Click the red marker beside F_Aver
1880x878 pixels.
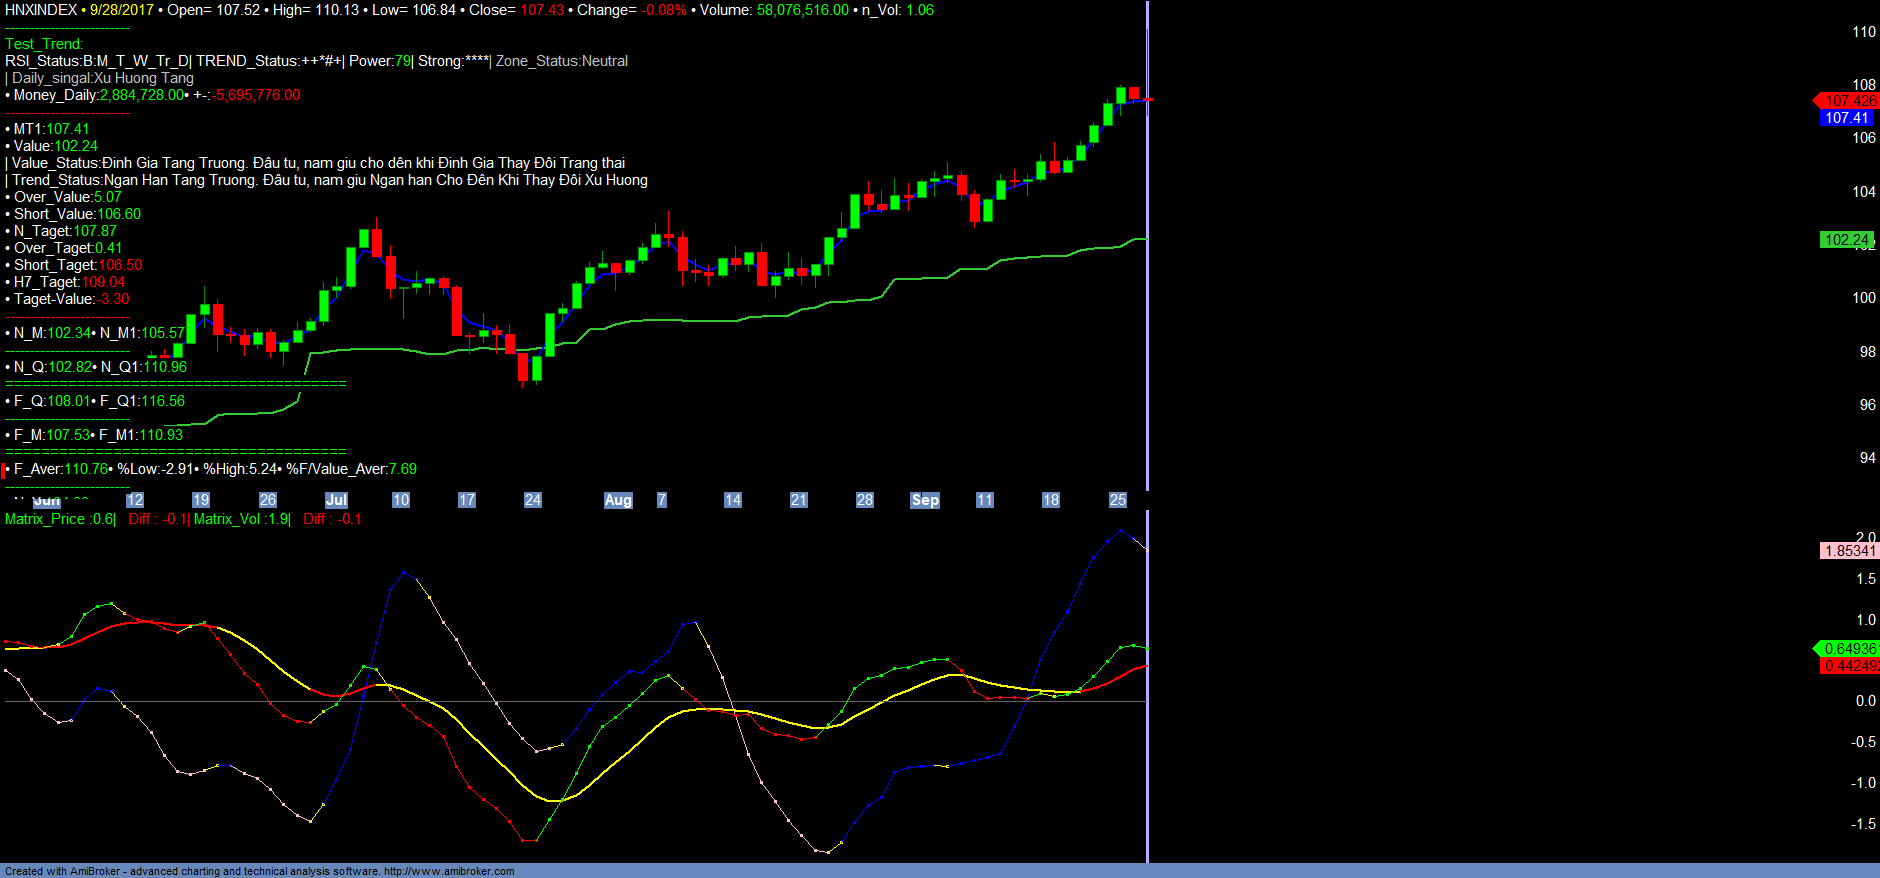click(x=4, y=470)
